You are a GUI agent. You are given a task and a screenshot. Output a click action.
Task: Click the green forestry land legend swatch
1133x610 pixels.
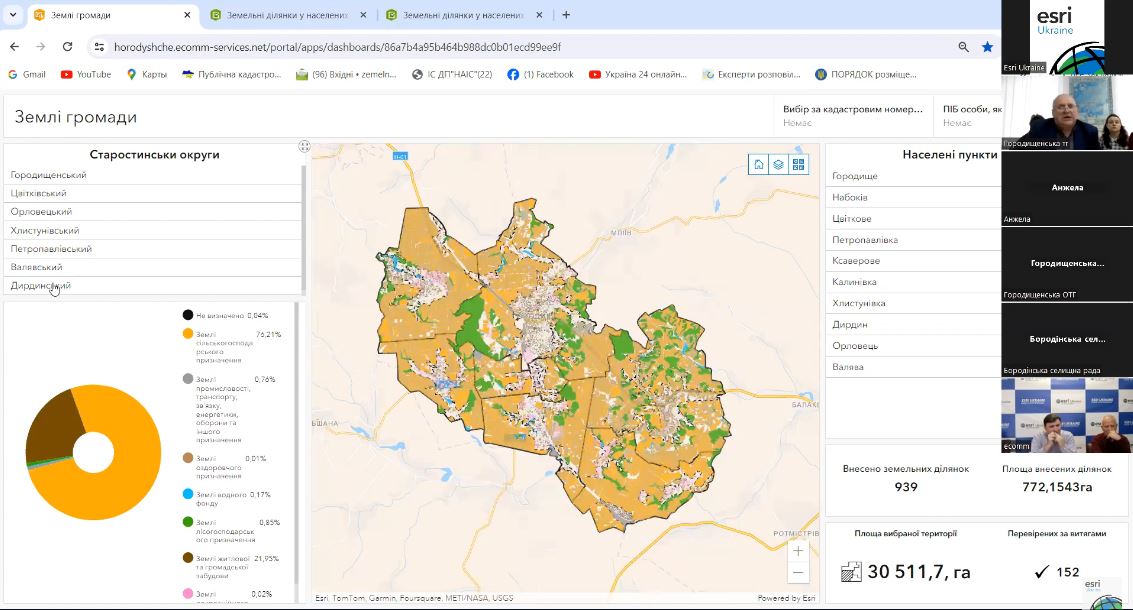[188, 522]
